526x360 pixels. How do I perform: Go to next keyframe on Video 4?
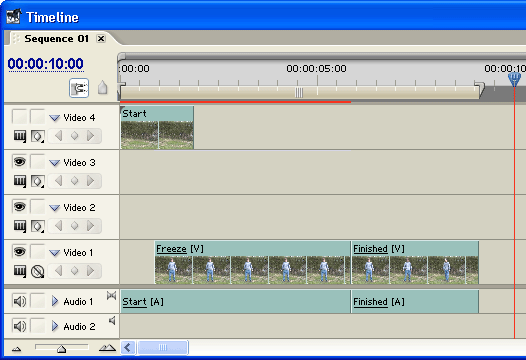91,136
